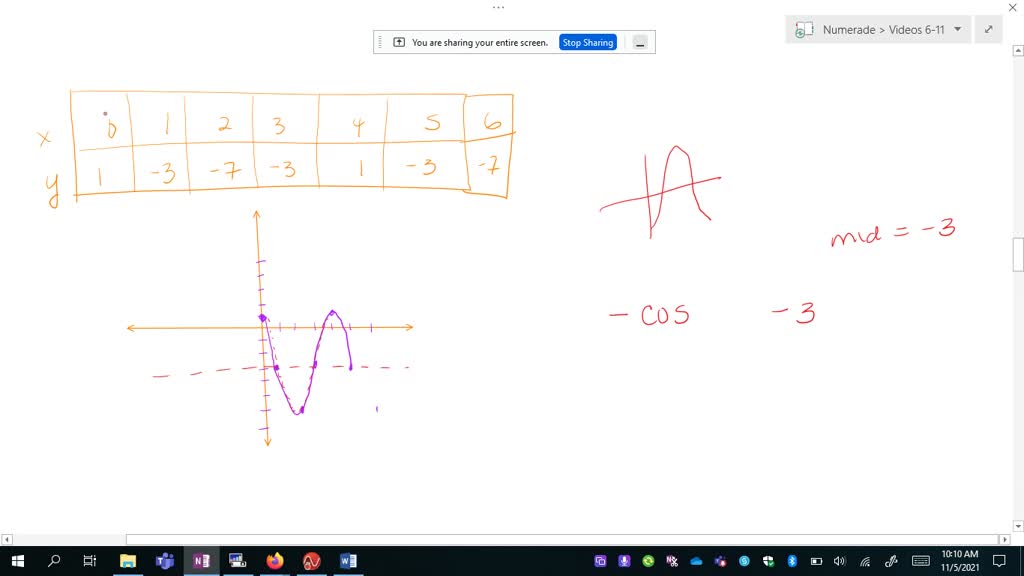Toggle full screen with the diagonal arrows button
The width and height of the screenshot is (1024, 576).
(x=990, y=29)
